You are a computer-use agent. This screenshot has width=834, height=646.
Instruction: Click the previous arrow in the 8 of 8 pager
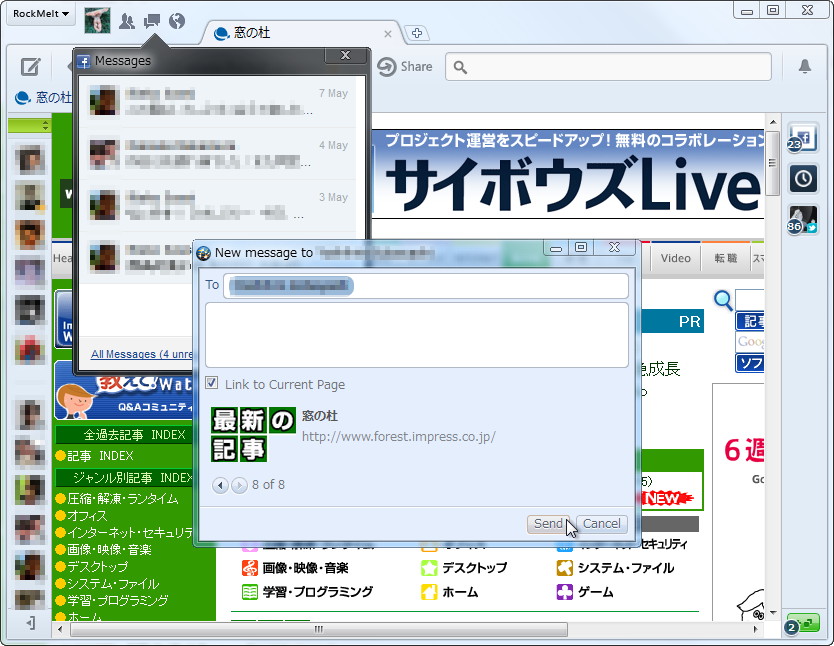[220, 486]
